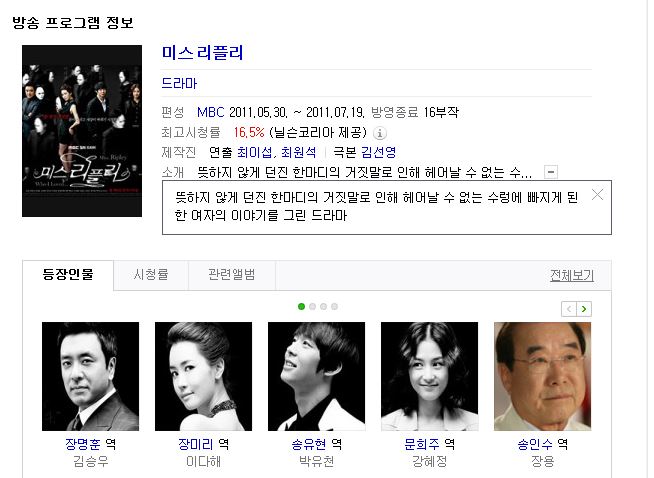Click the 드라마 genre link

tap(179, 83)
